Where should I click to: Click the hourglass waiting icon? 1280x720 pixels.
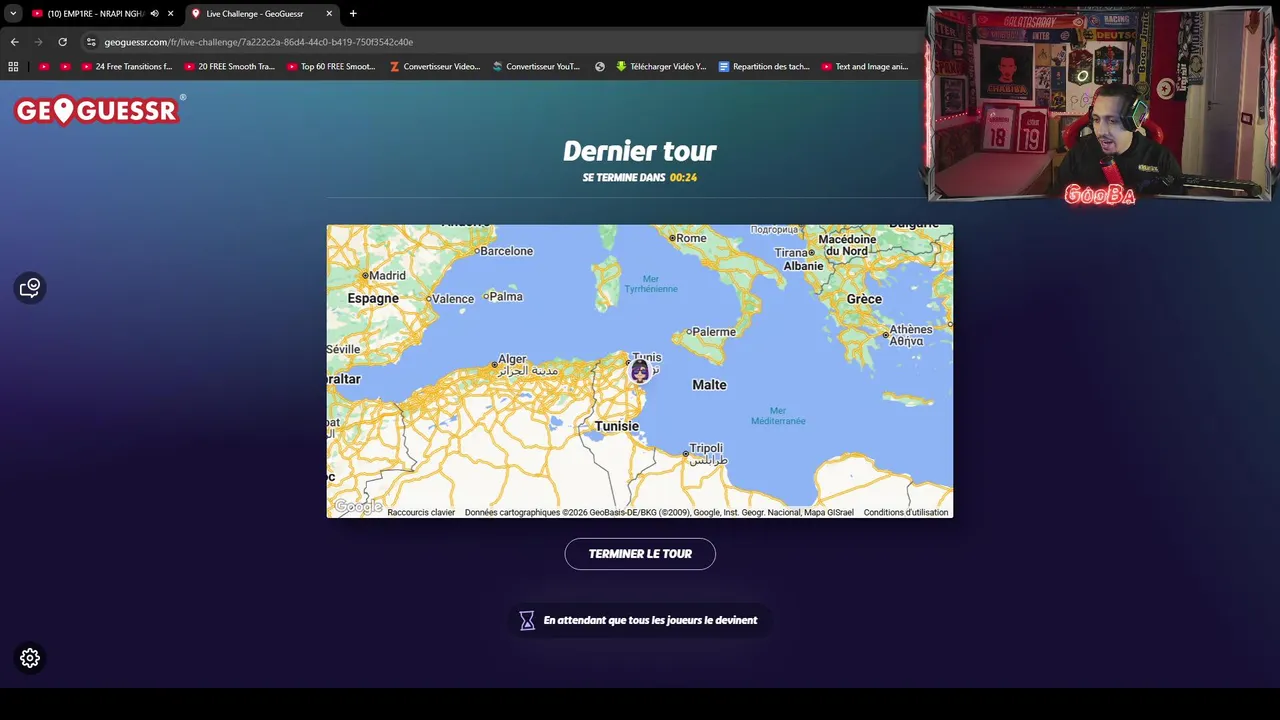coord(527,621)
